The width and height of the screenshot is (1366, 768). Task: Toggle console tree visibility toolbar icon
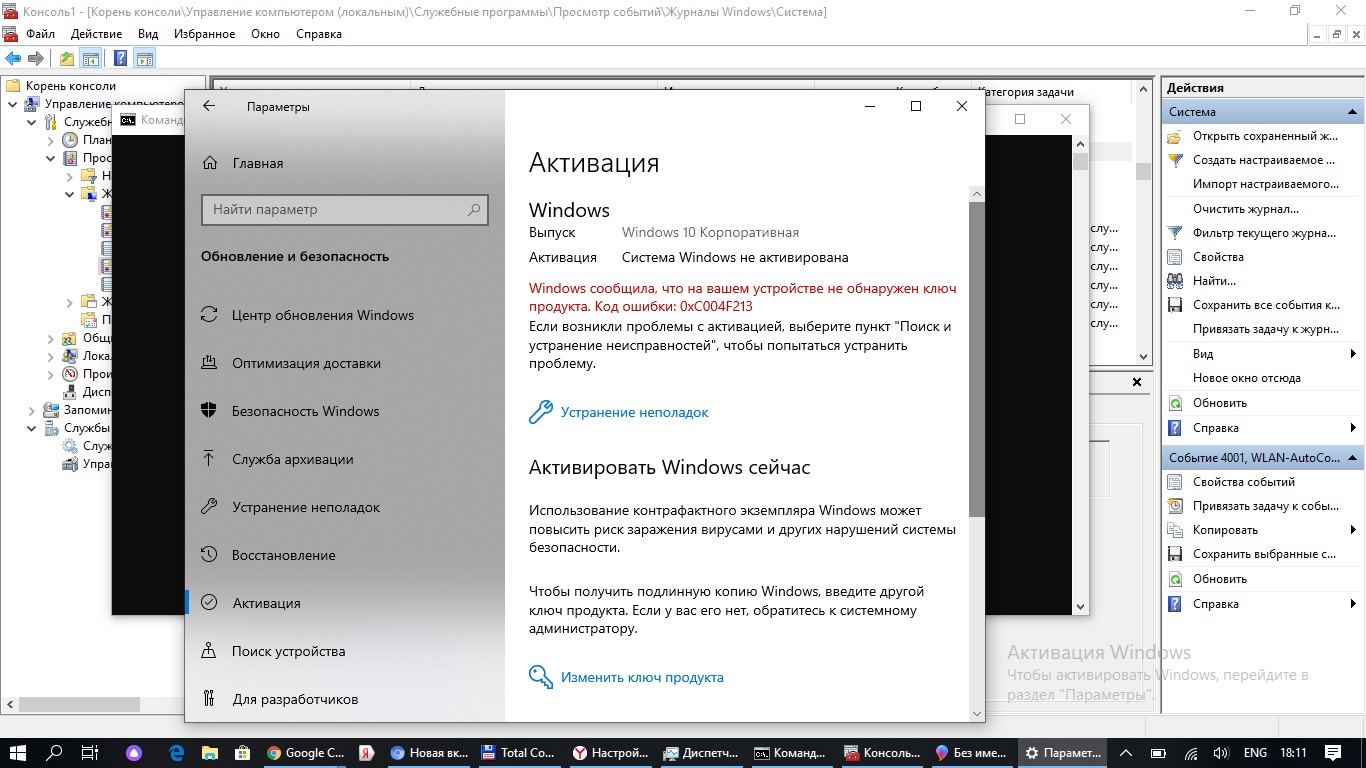click(x=90, y=59)
